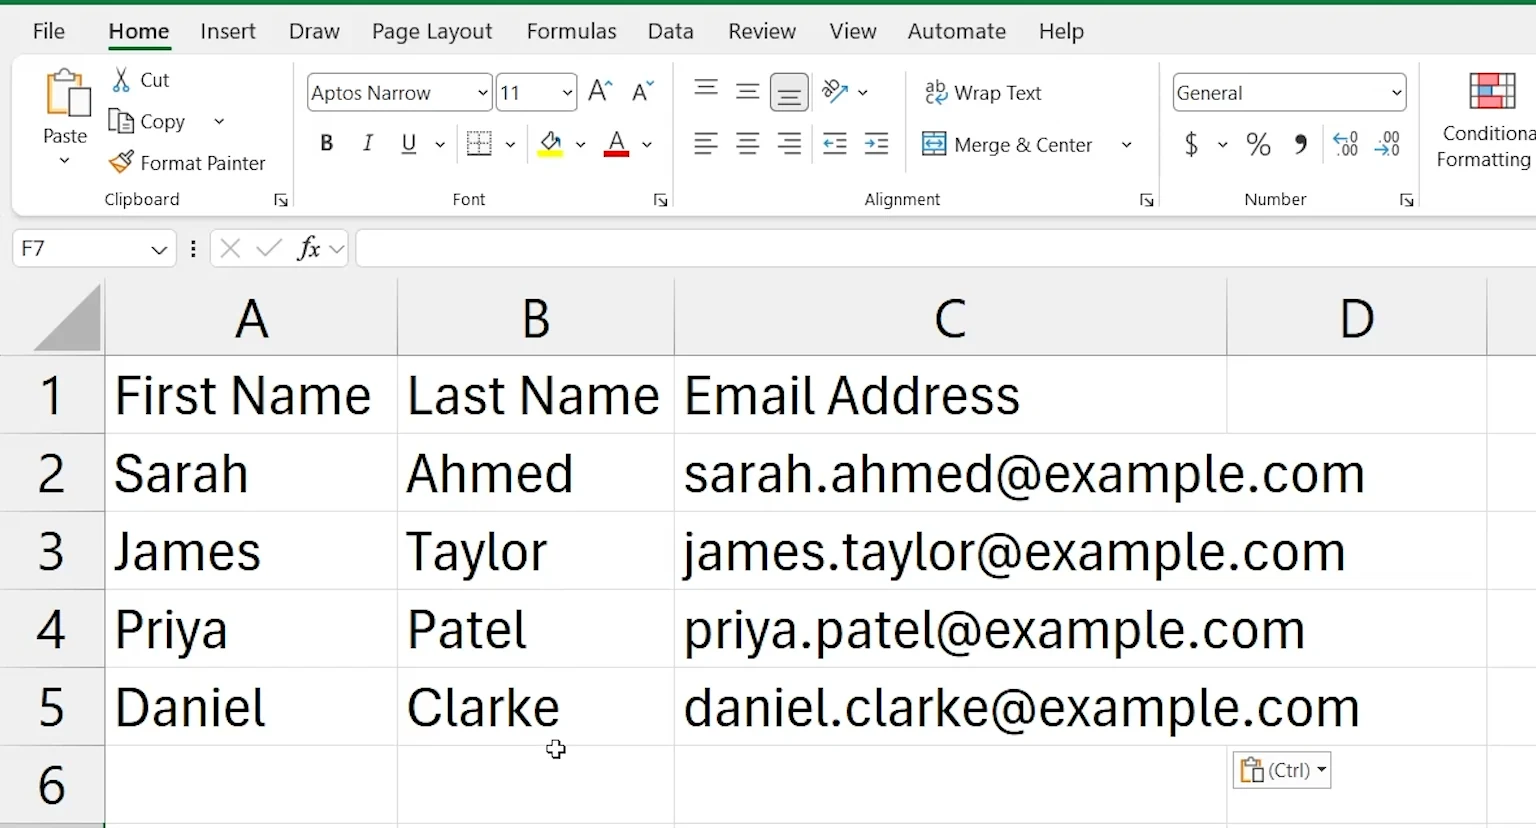The image size is (1536, 828).
Task: Click Merge & Center
Action: tap(1007, 145)
